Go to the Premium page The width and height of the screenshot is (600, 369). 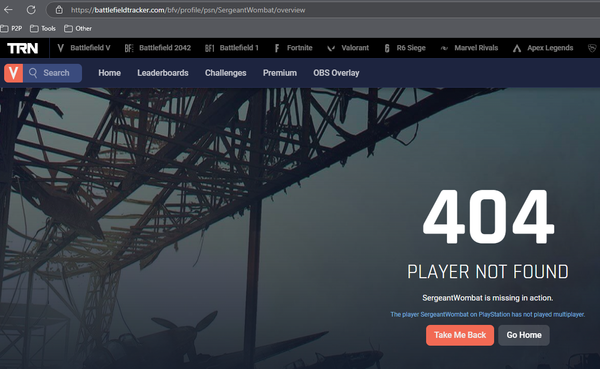tap(280, 73)
